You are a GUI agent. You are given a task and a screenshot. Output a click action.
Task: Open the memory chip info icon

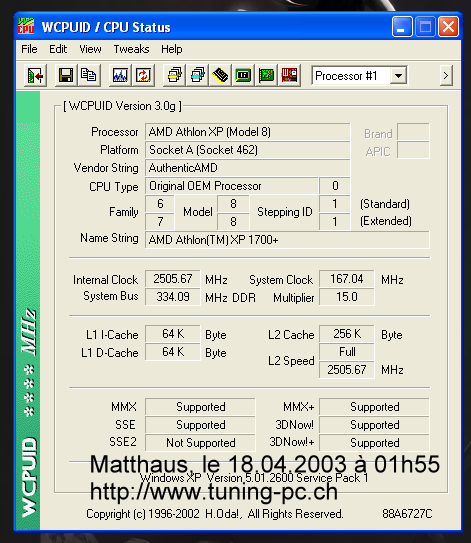pos(220,75)
